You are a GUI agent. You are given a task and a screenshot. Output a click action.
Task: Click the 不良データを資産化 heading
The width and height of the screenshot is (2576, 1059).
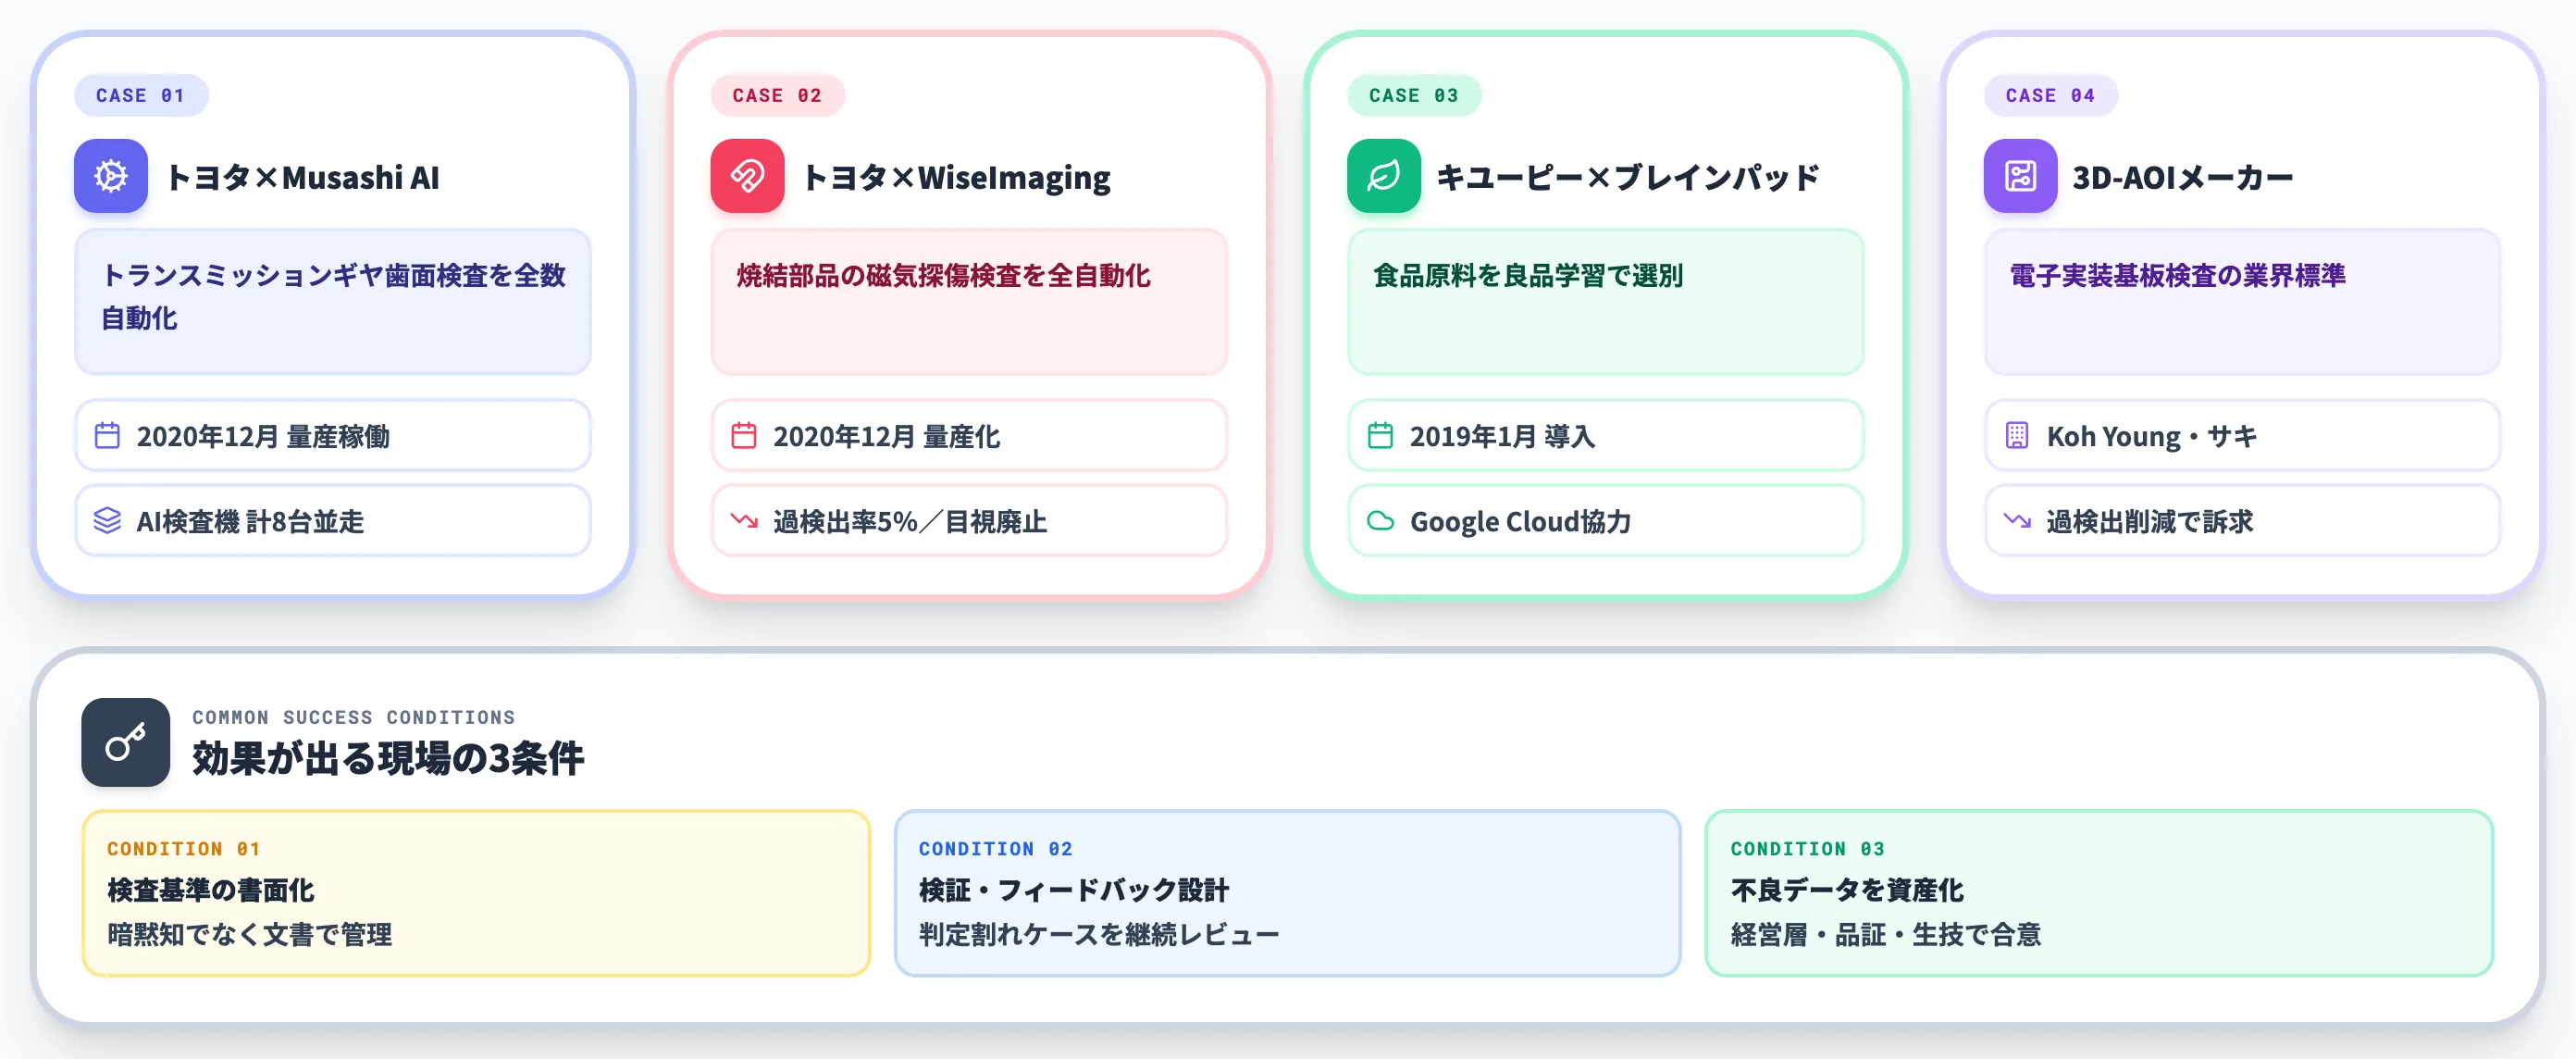click(x=1847, y=890)
